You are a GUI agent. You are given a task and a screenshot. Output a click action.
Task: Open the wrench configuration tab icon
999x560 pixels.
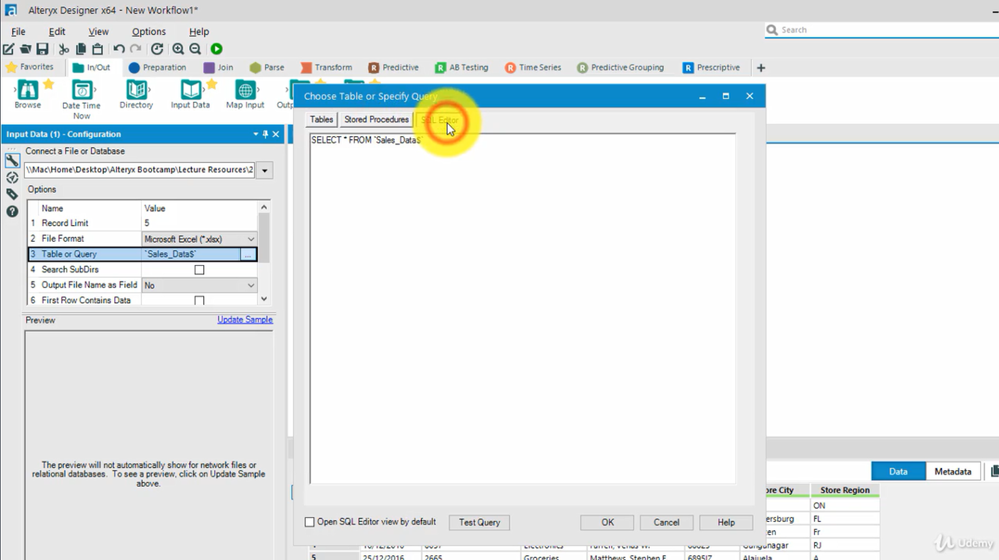tap(12, 161)
